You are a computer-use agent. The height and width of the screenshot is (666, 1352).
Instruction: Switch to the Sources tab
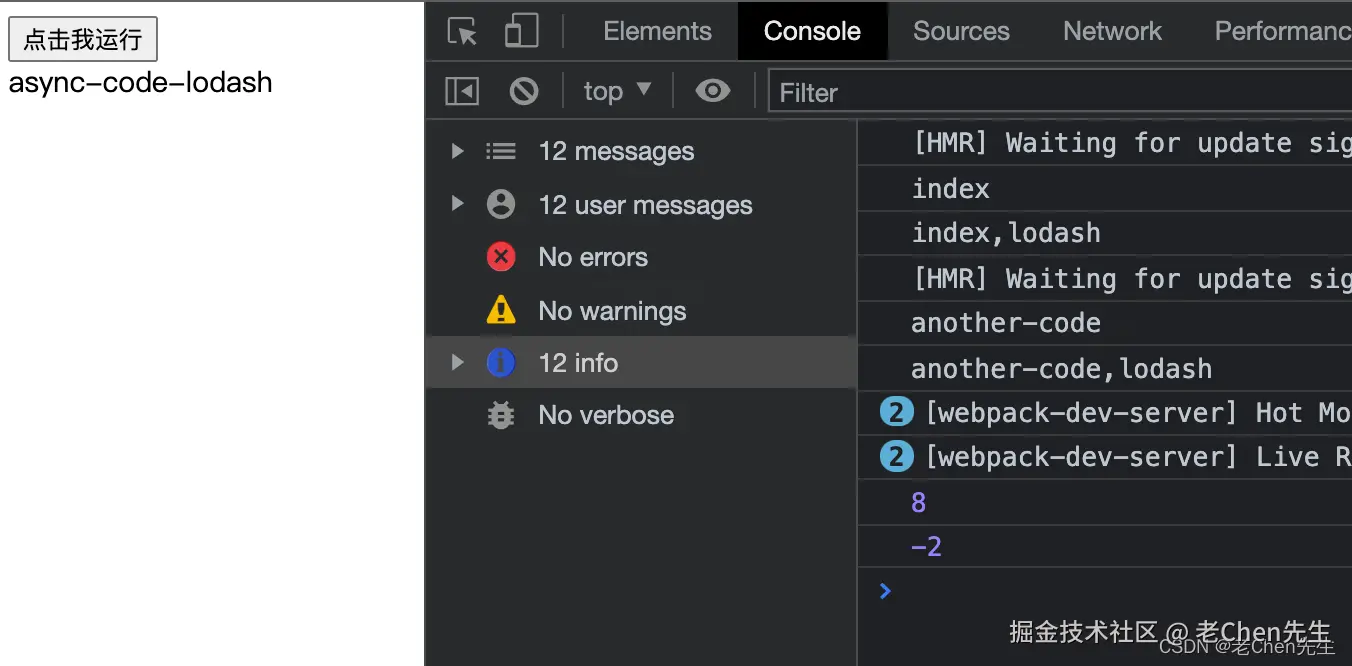(961, 32)
